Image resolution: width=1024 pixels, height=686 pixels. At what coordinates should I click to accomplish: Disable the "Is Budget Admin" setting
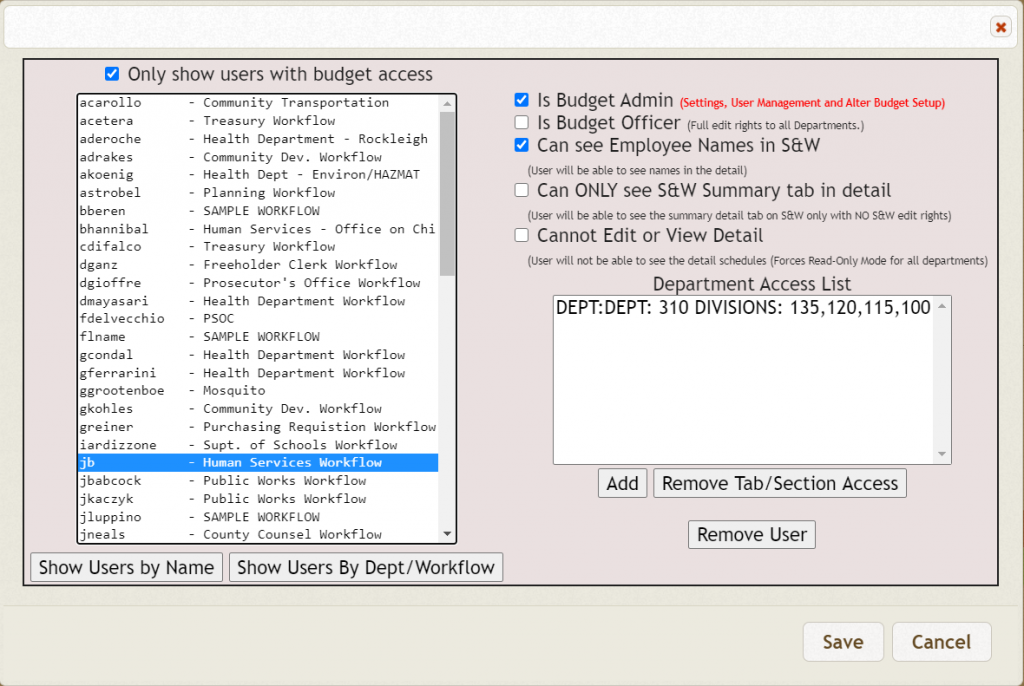521,99
